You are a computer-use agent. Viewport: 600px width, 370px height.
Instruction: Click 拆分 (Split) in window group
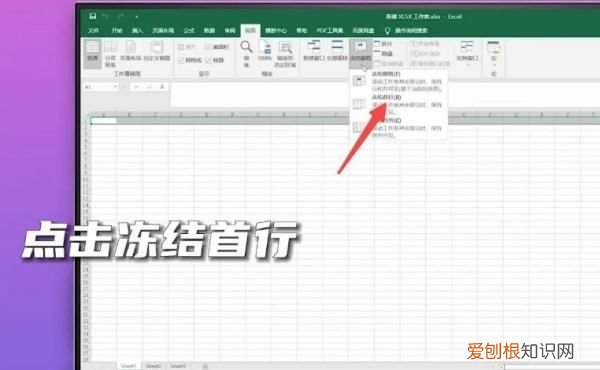383,44
